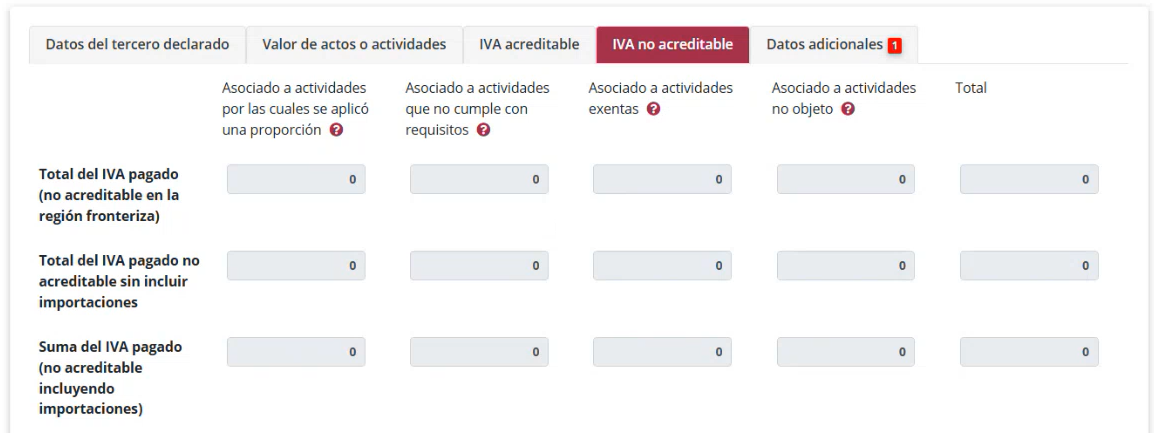Click help icon for proportion-applied activities

[336, 130]
